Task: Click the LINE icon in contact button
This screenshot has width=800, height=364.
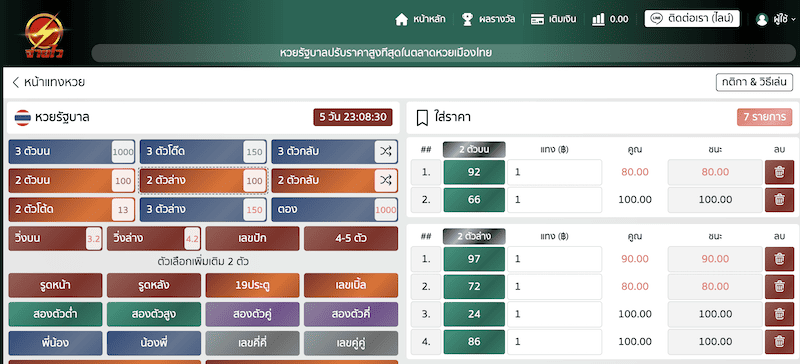Action: [657, 19]
